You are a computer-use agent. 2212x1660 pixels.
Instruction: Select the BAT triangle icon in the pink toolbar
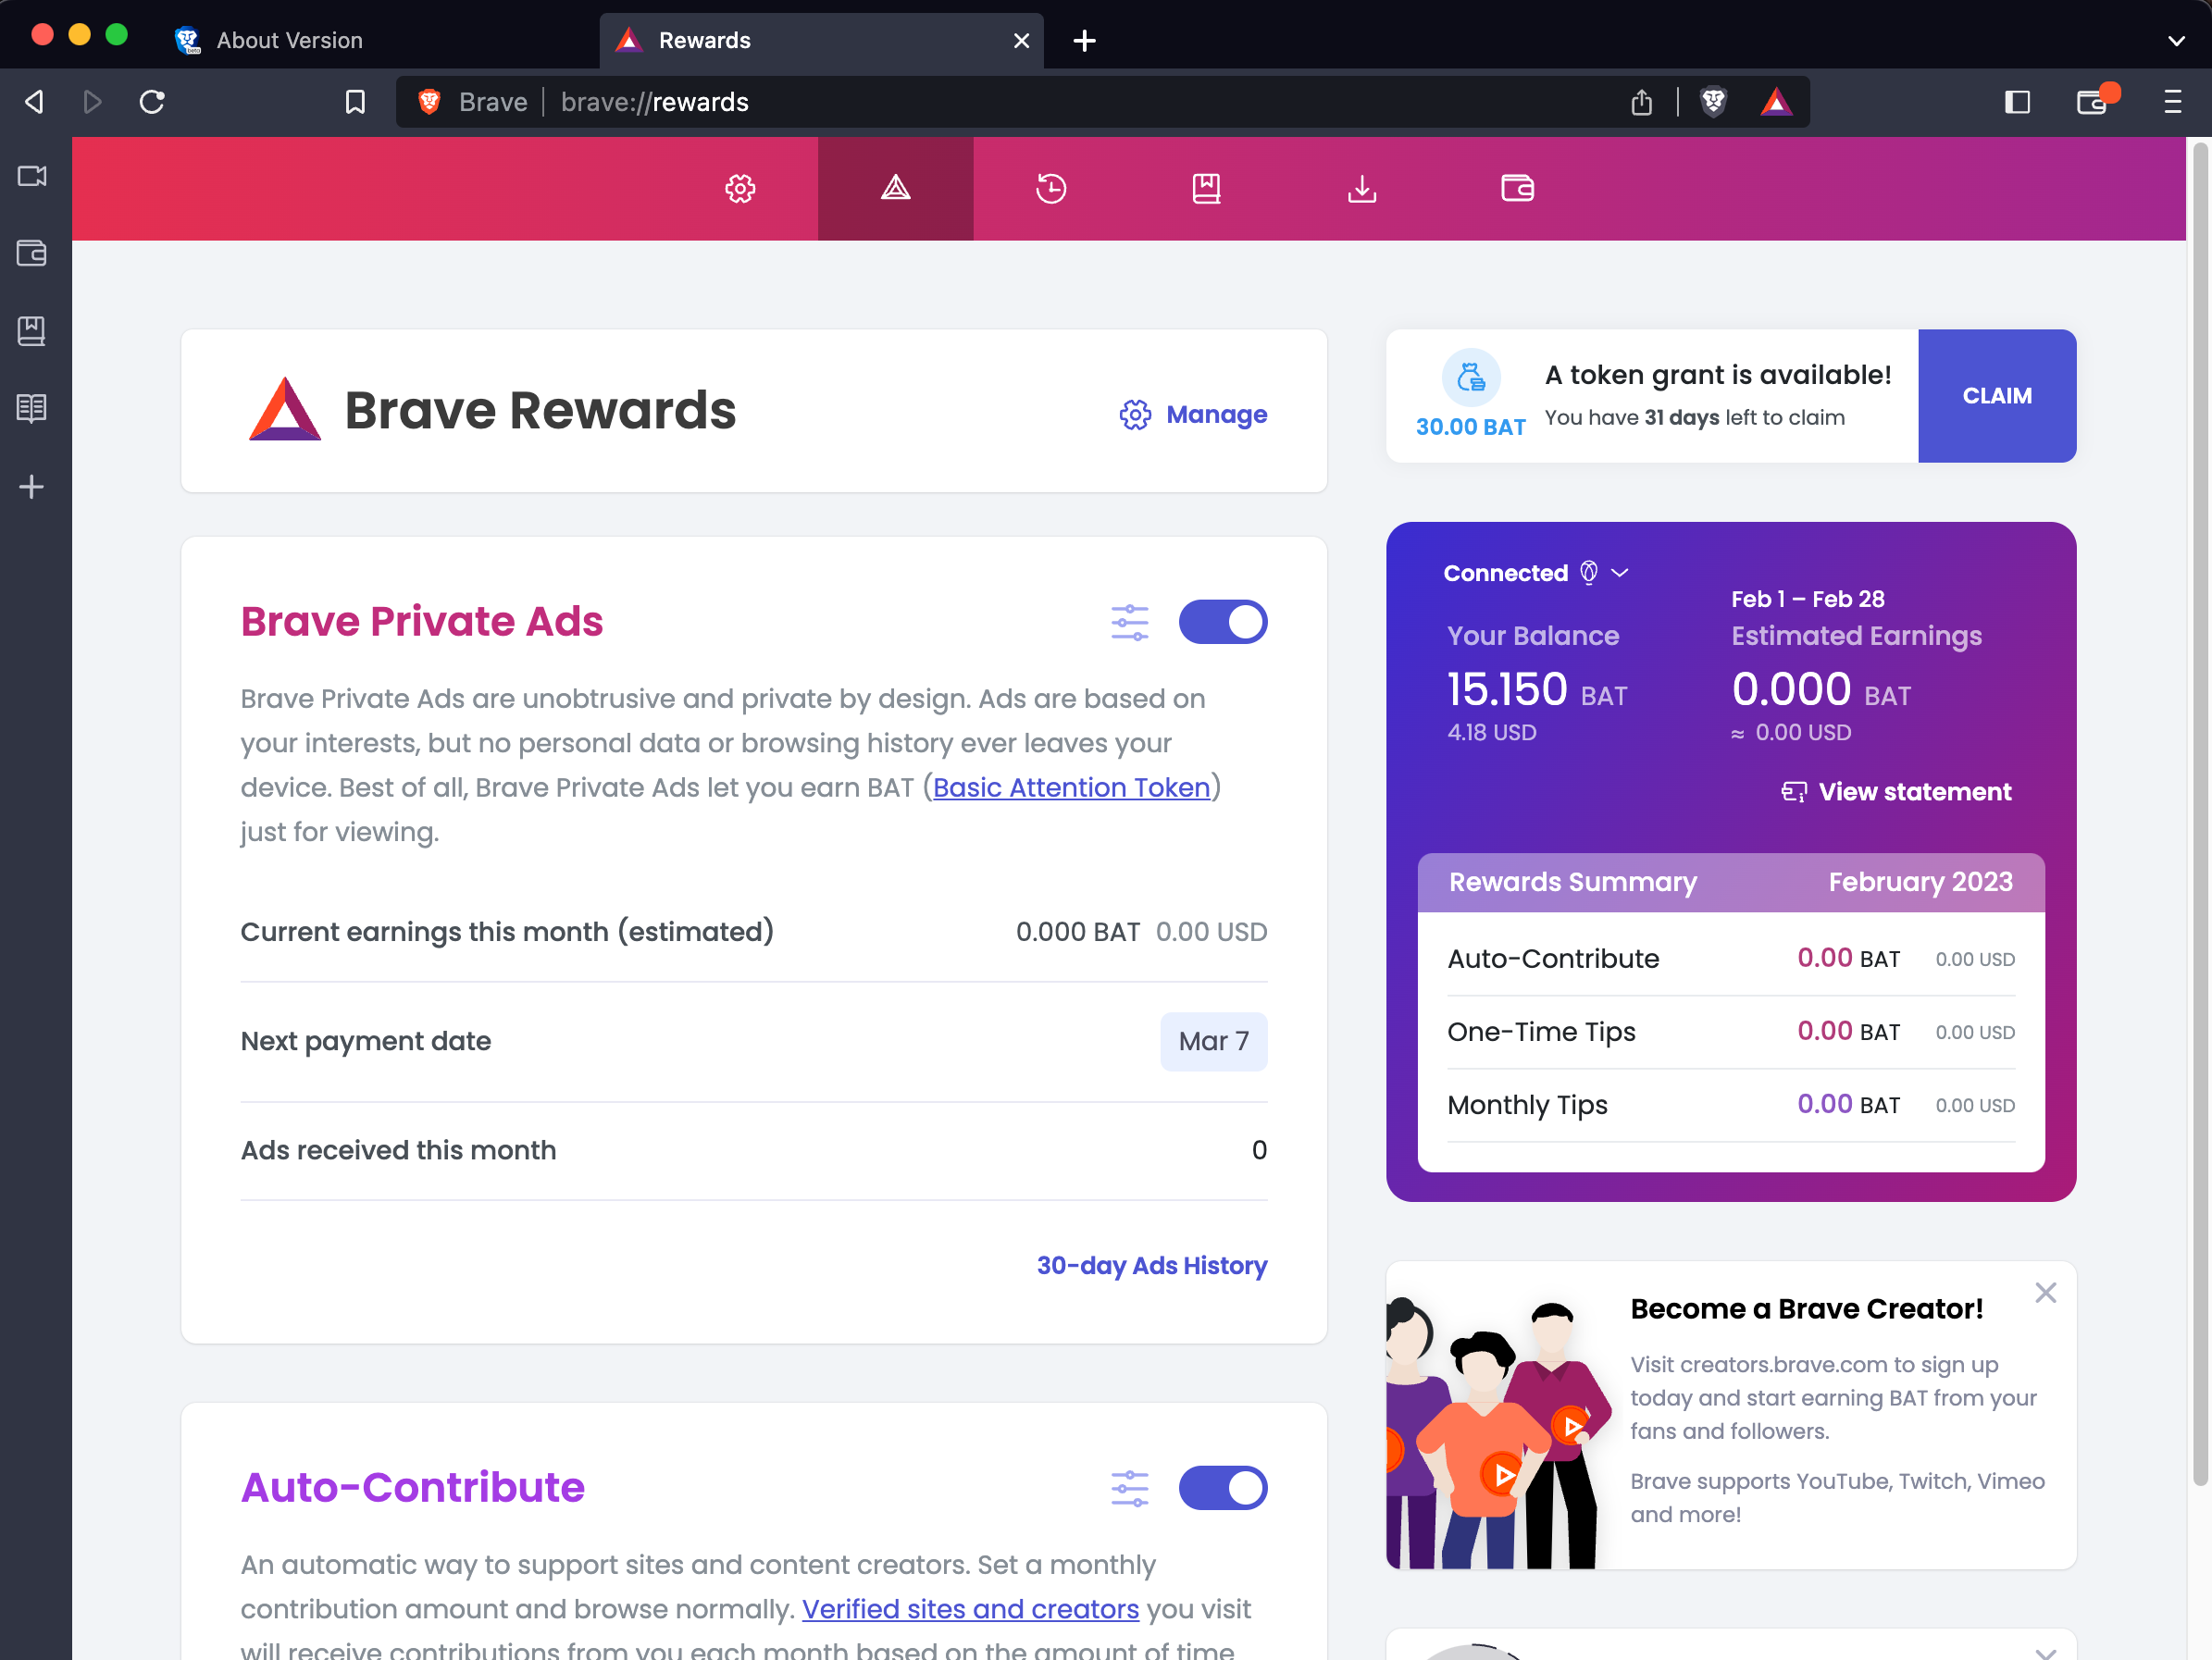tap(895, 188)
